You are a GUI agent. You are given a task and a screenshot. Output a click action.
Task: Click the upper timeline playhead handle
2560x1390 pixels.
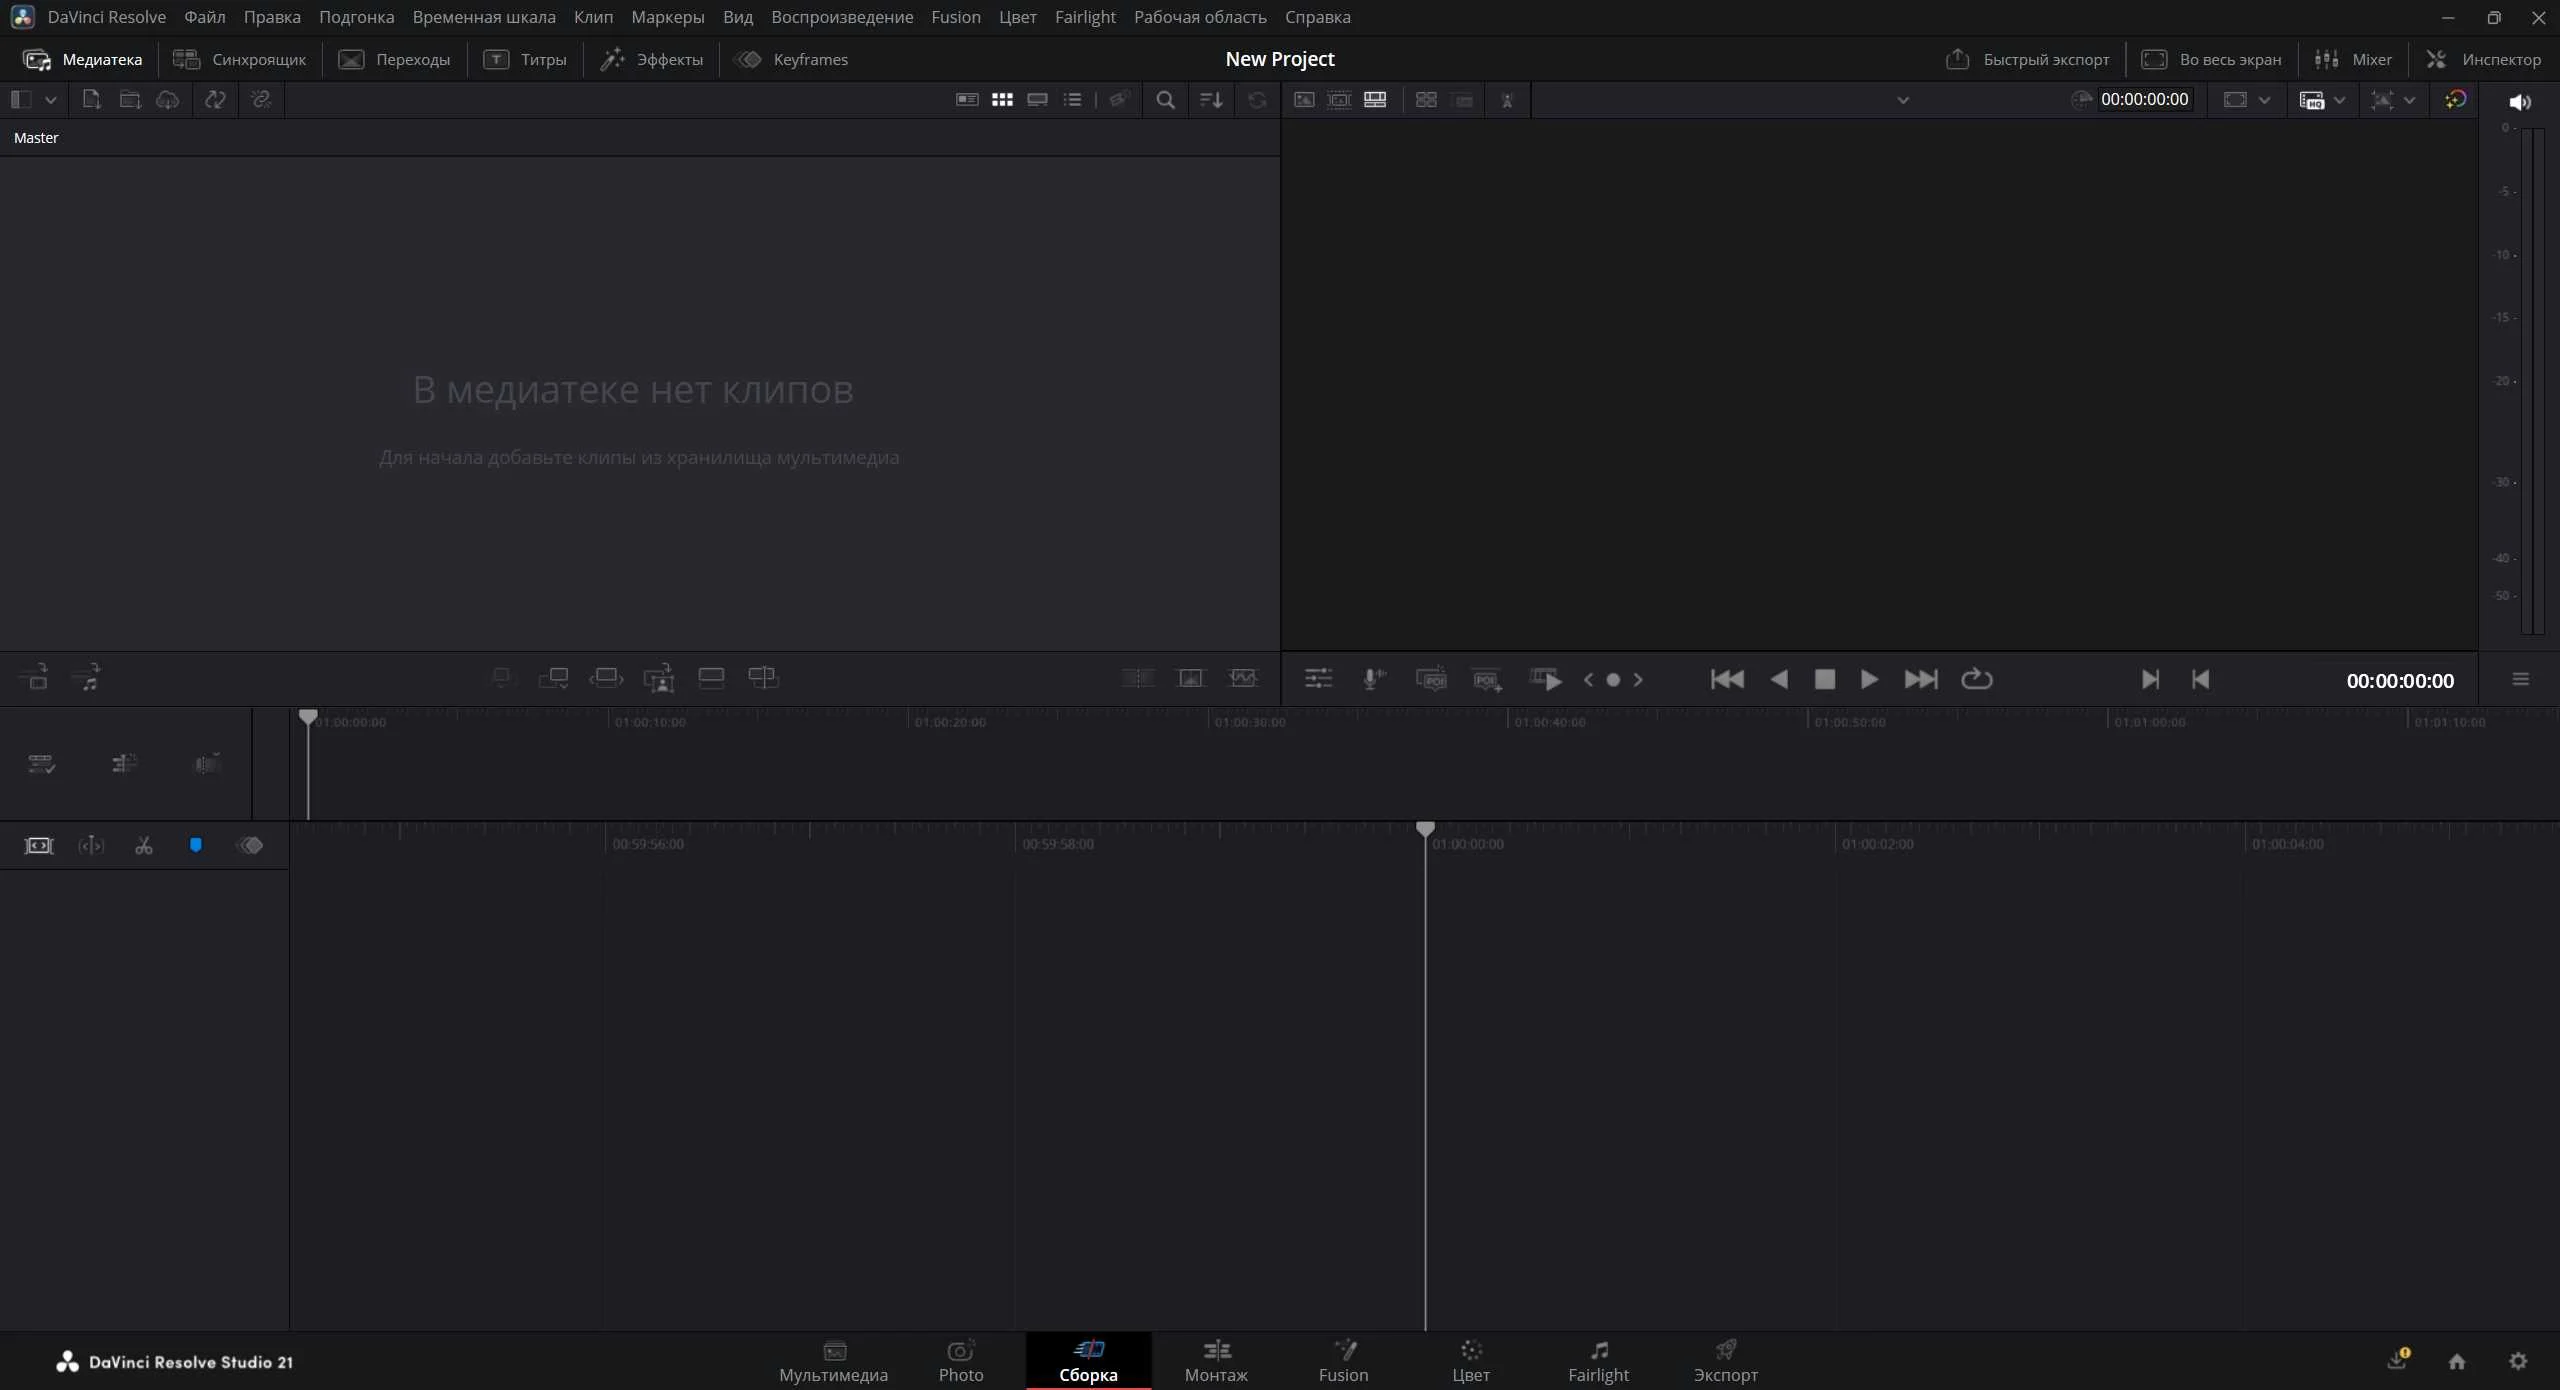[308, 717]
